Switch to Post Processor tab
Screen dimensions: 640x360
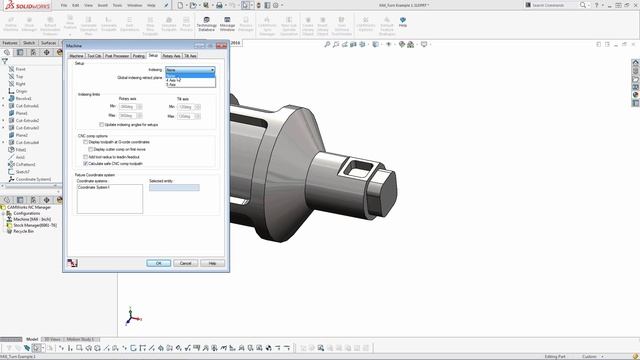(x=117, y=56)
